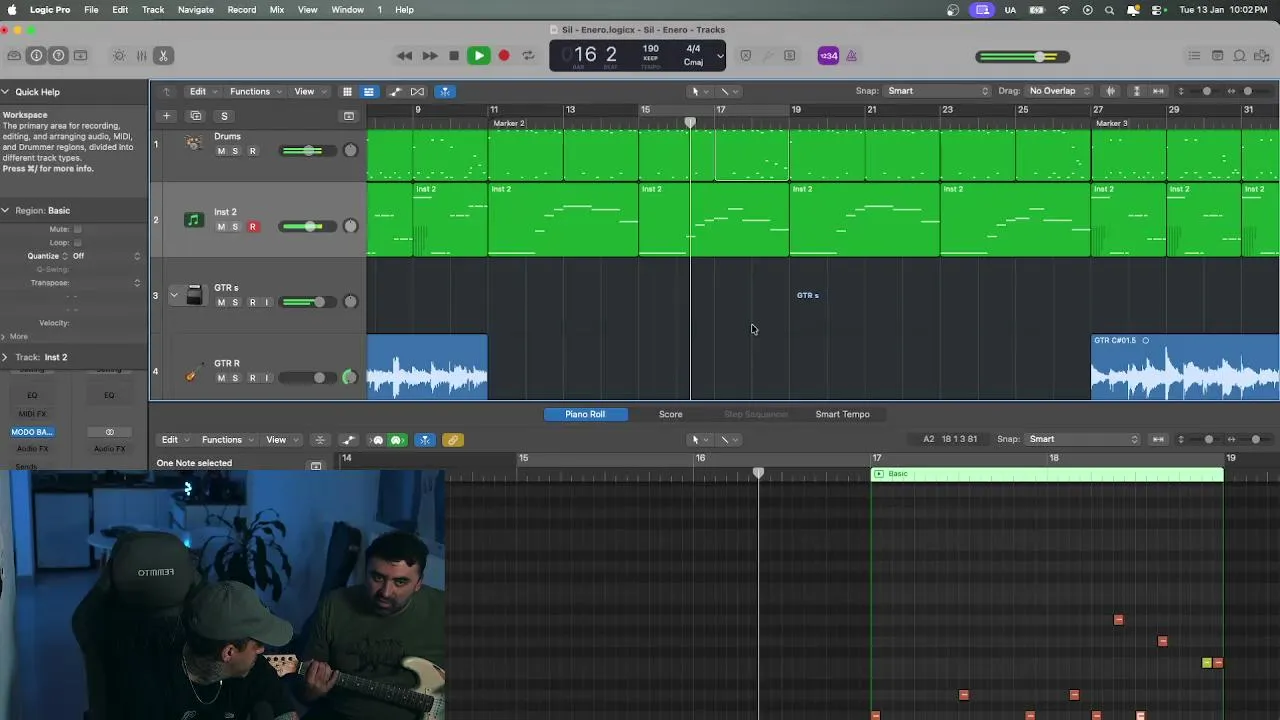Viewport: 1280px width, 720px height.
Task: Open the Library button in control bar
Action: pos(14,56)
